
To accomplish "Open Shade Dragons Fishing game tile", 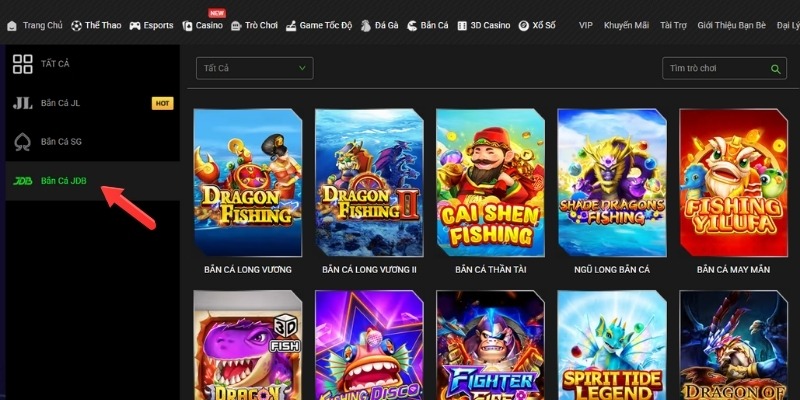I will 611,181.
